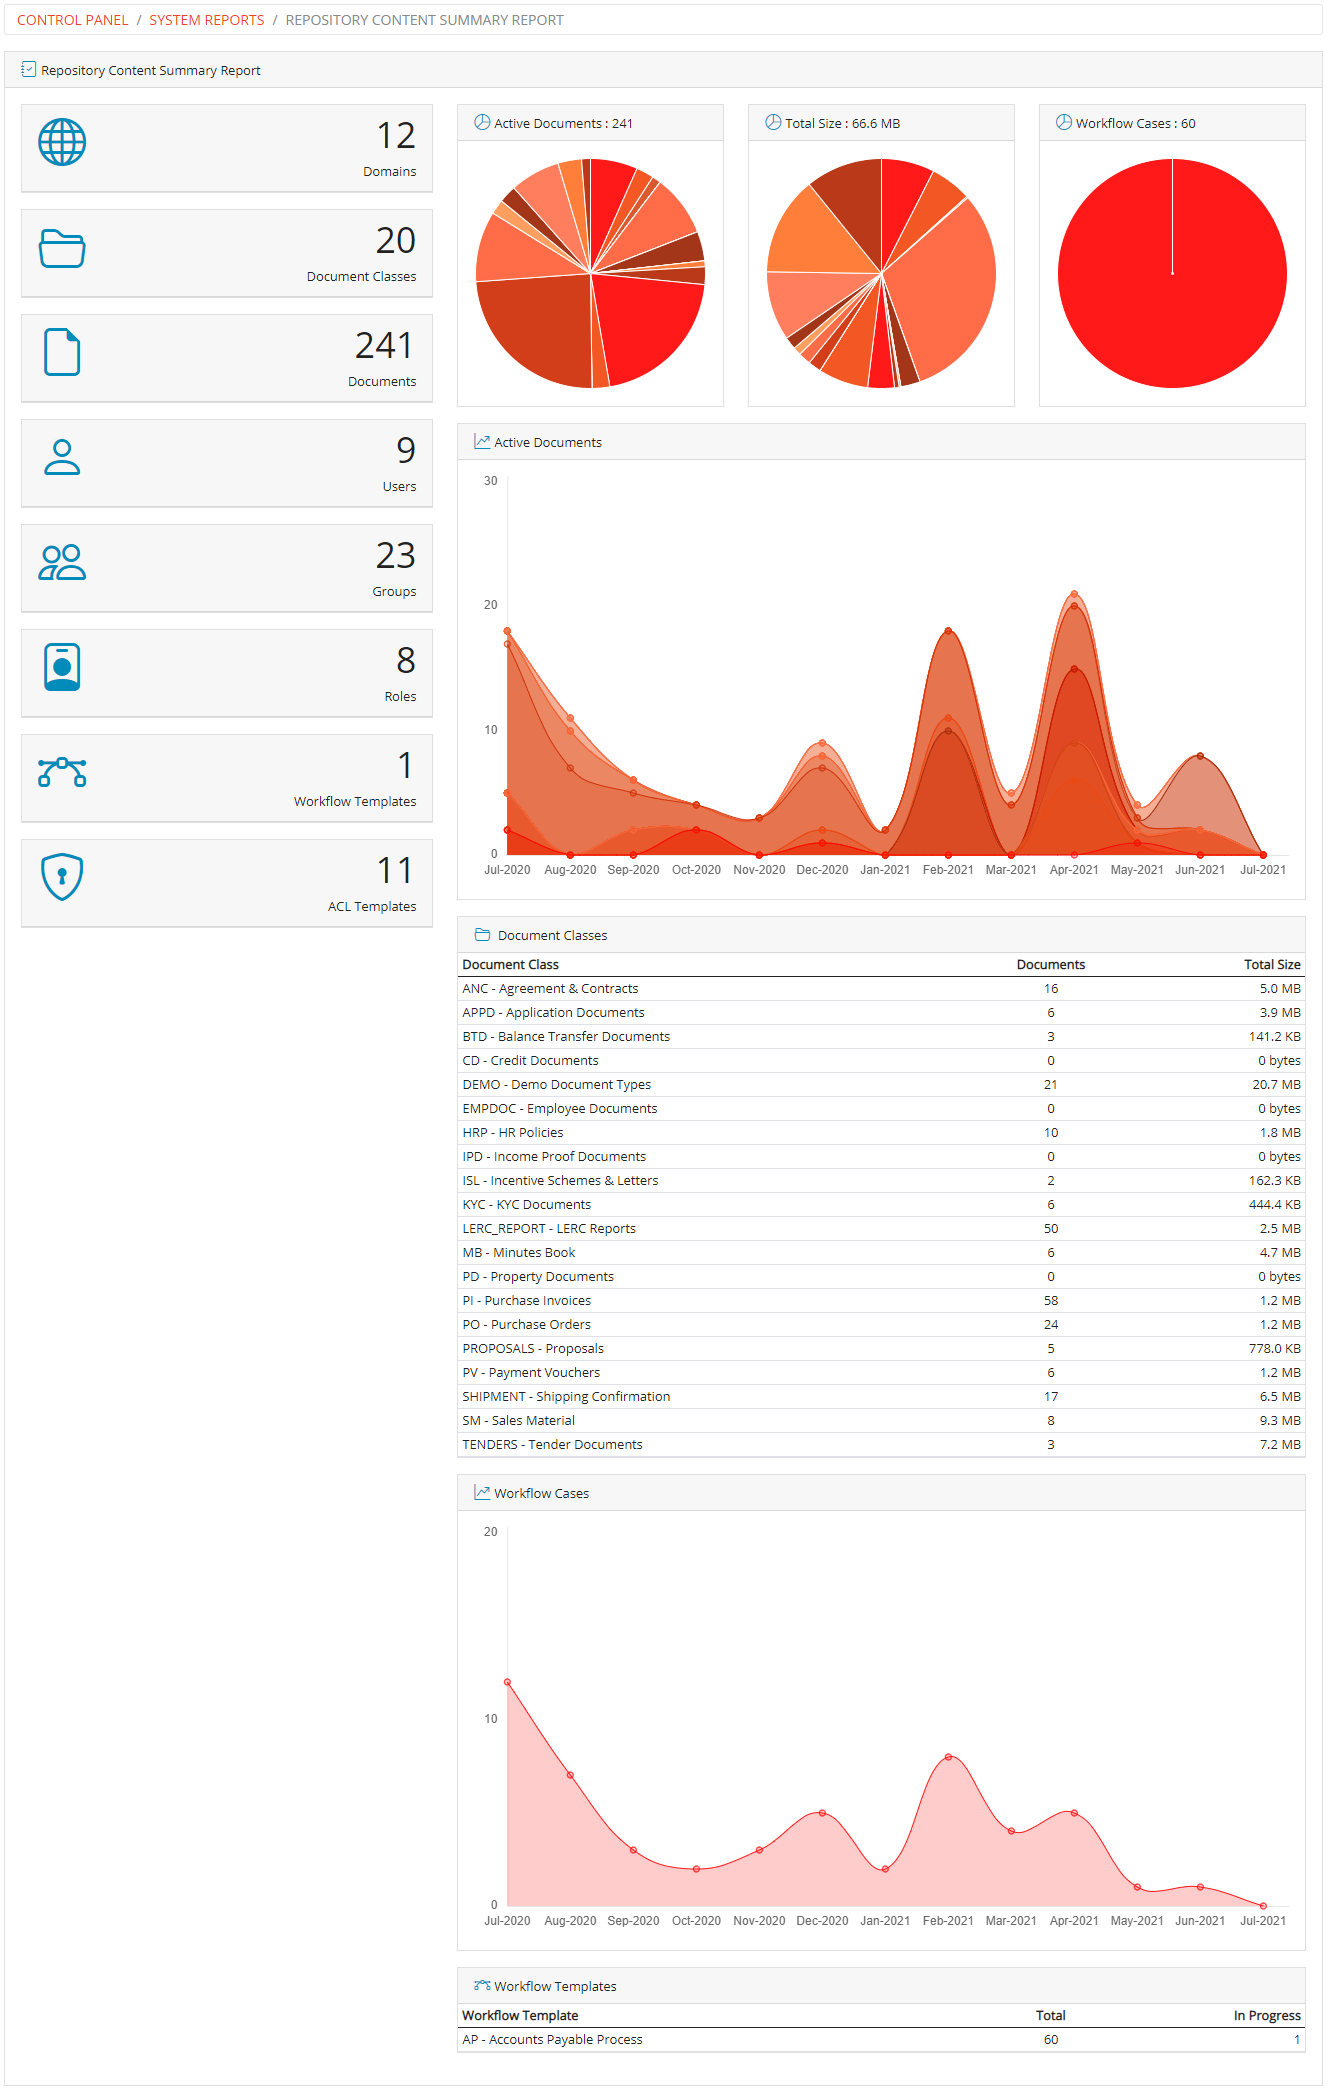Click the Active Documents pie chart

coord(590,273)
